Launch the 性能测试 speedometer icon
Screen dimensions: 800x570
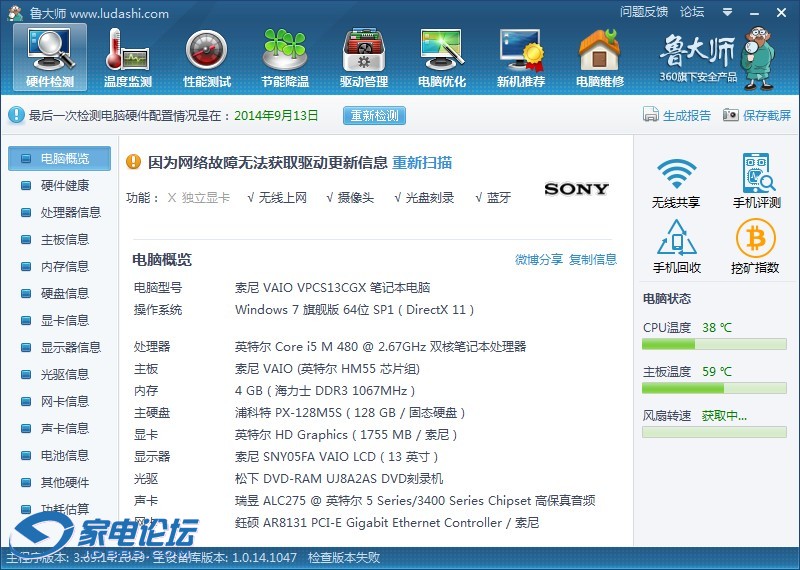click(x=207, y=57)
